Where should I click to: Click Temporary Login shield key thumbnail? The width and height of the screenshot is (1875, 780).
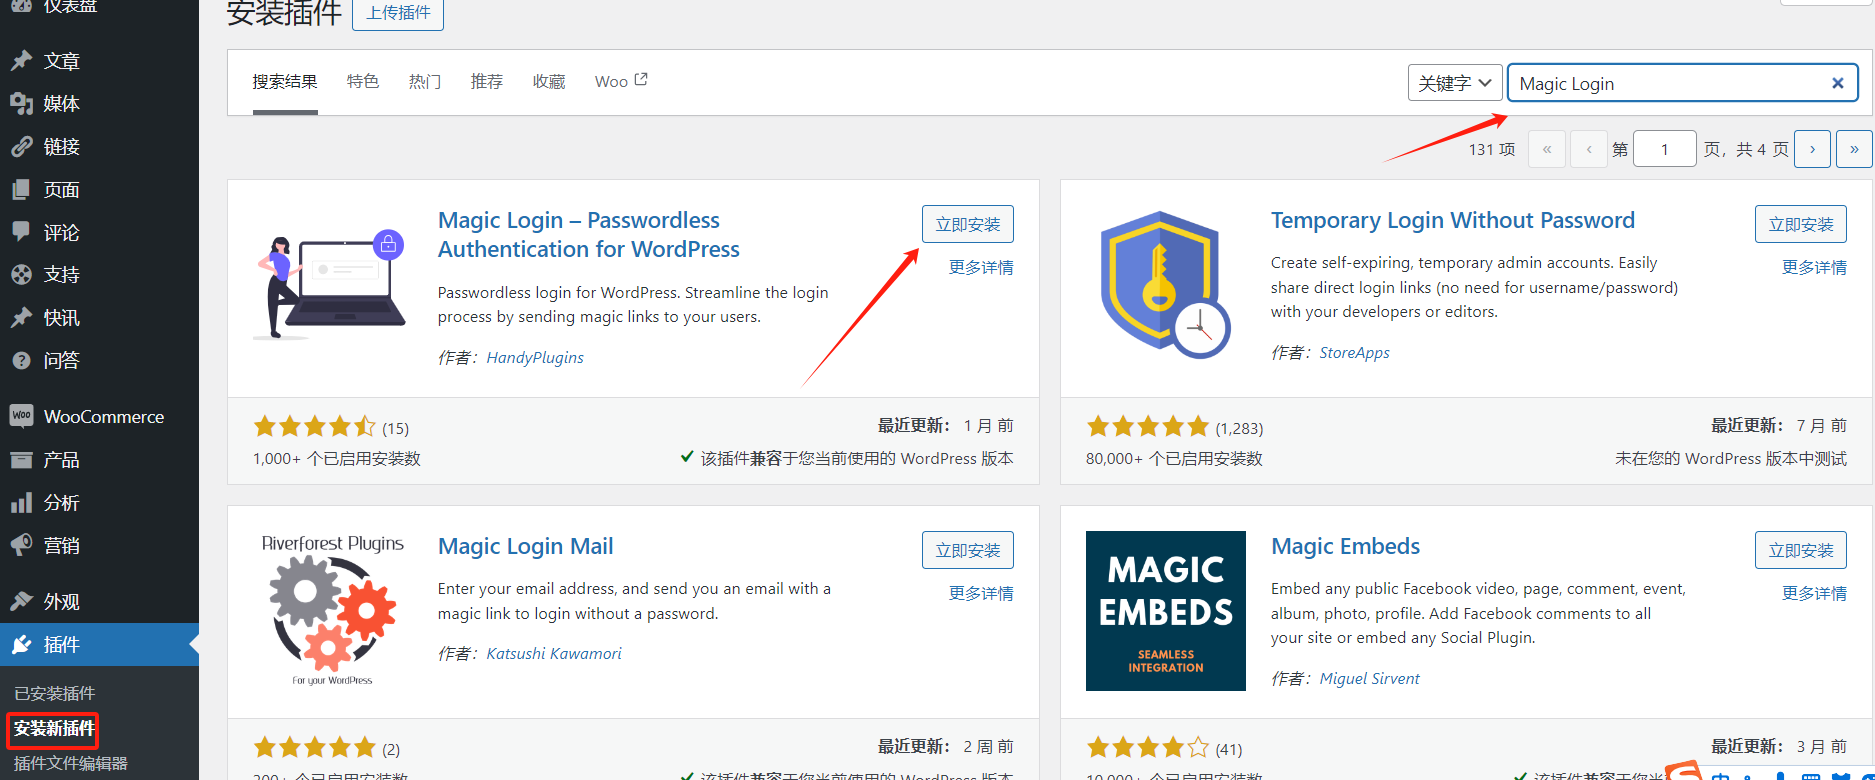tap(1166, 285)
